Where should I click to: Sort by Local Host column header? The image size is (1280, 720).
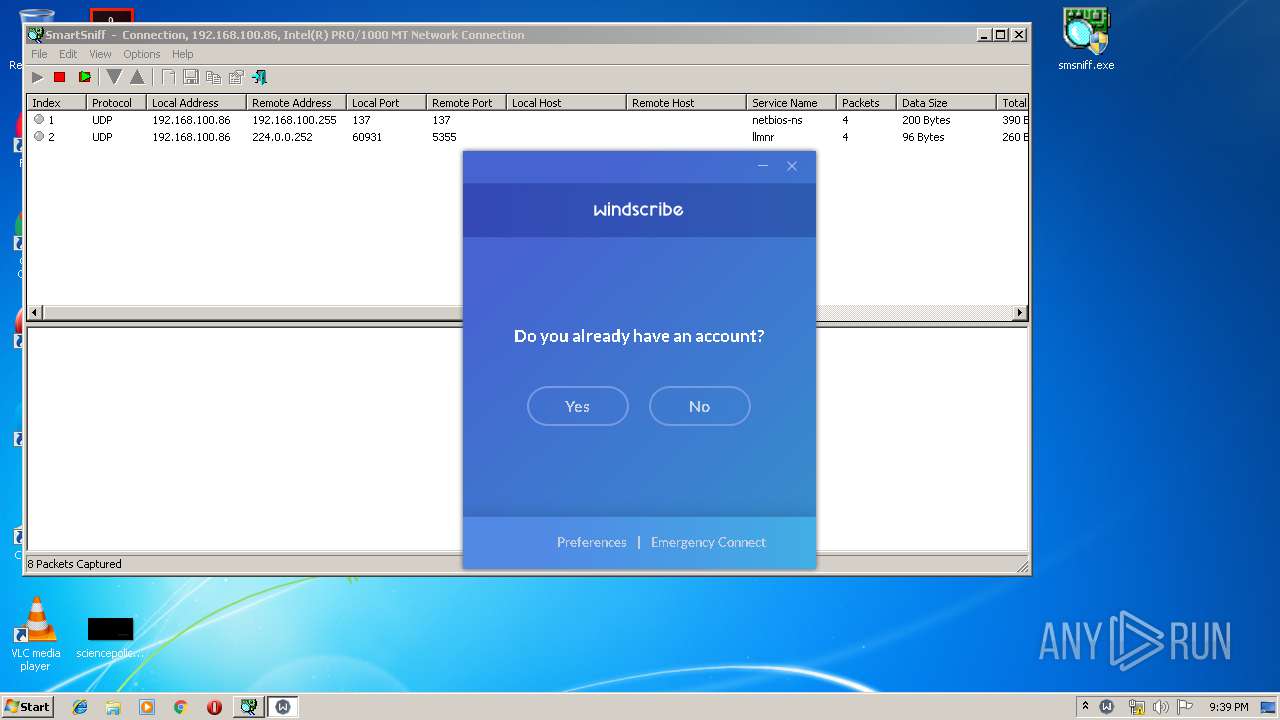pyautogui.click(x=566, y=103)
